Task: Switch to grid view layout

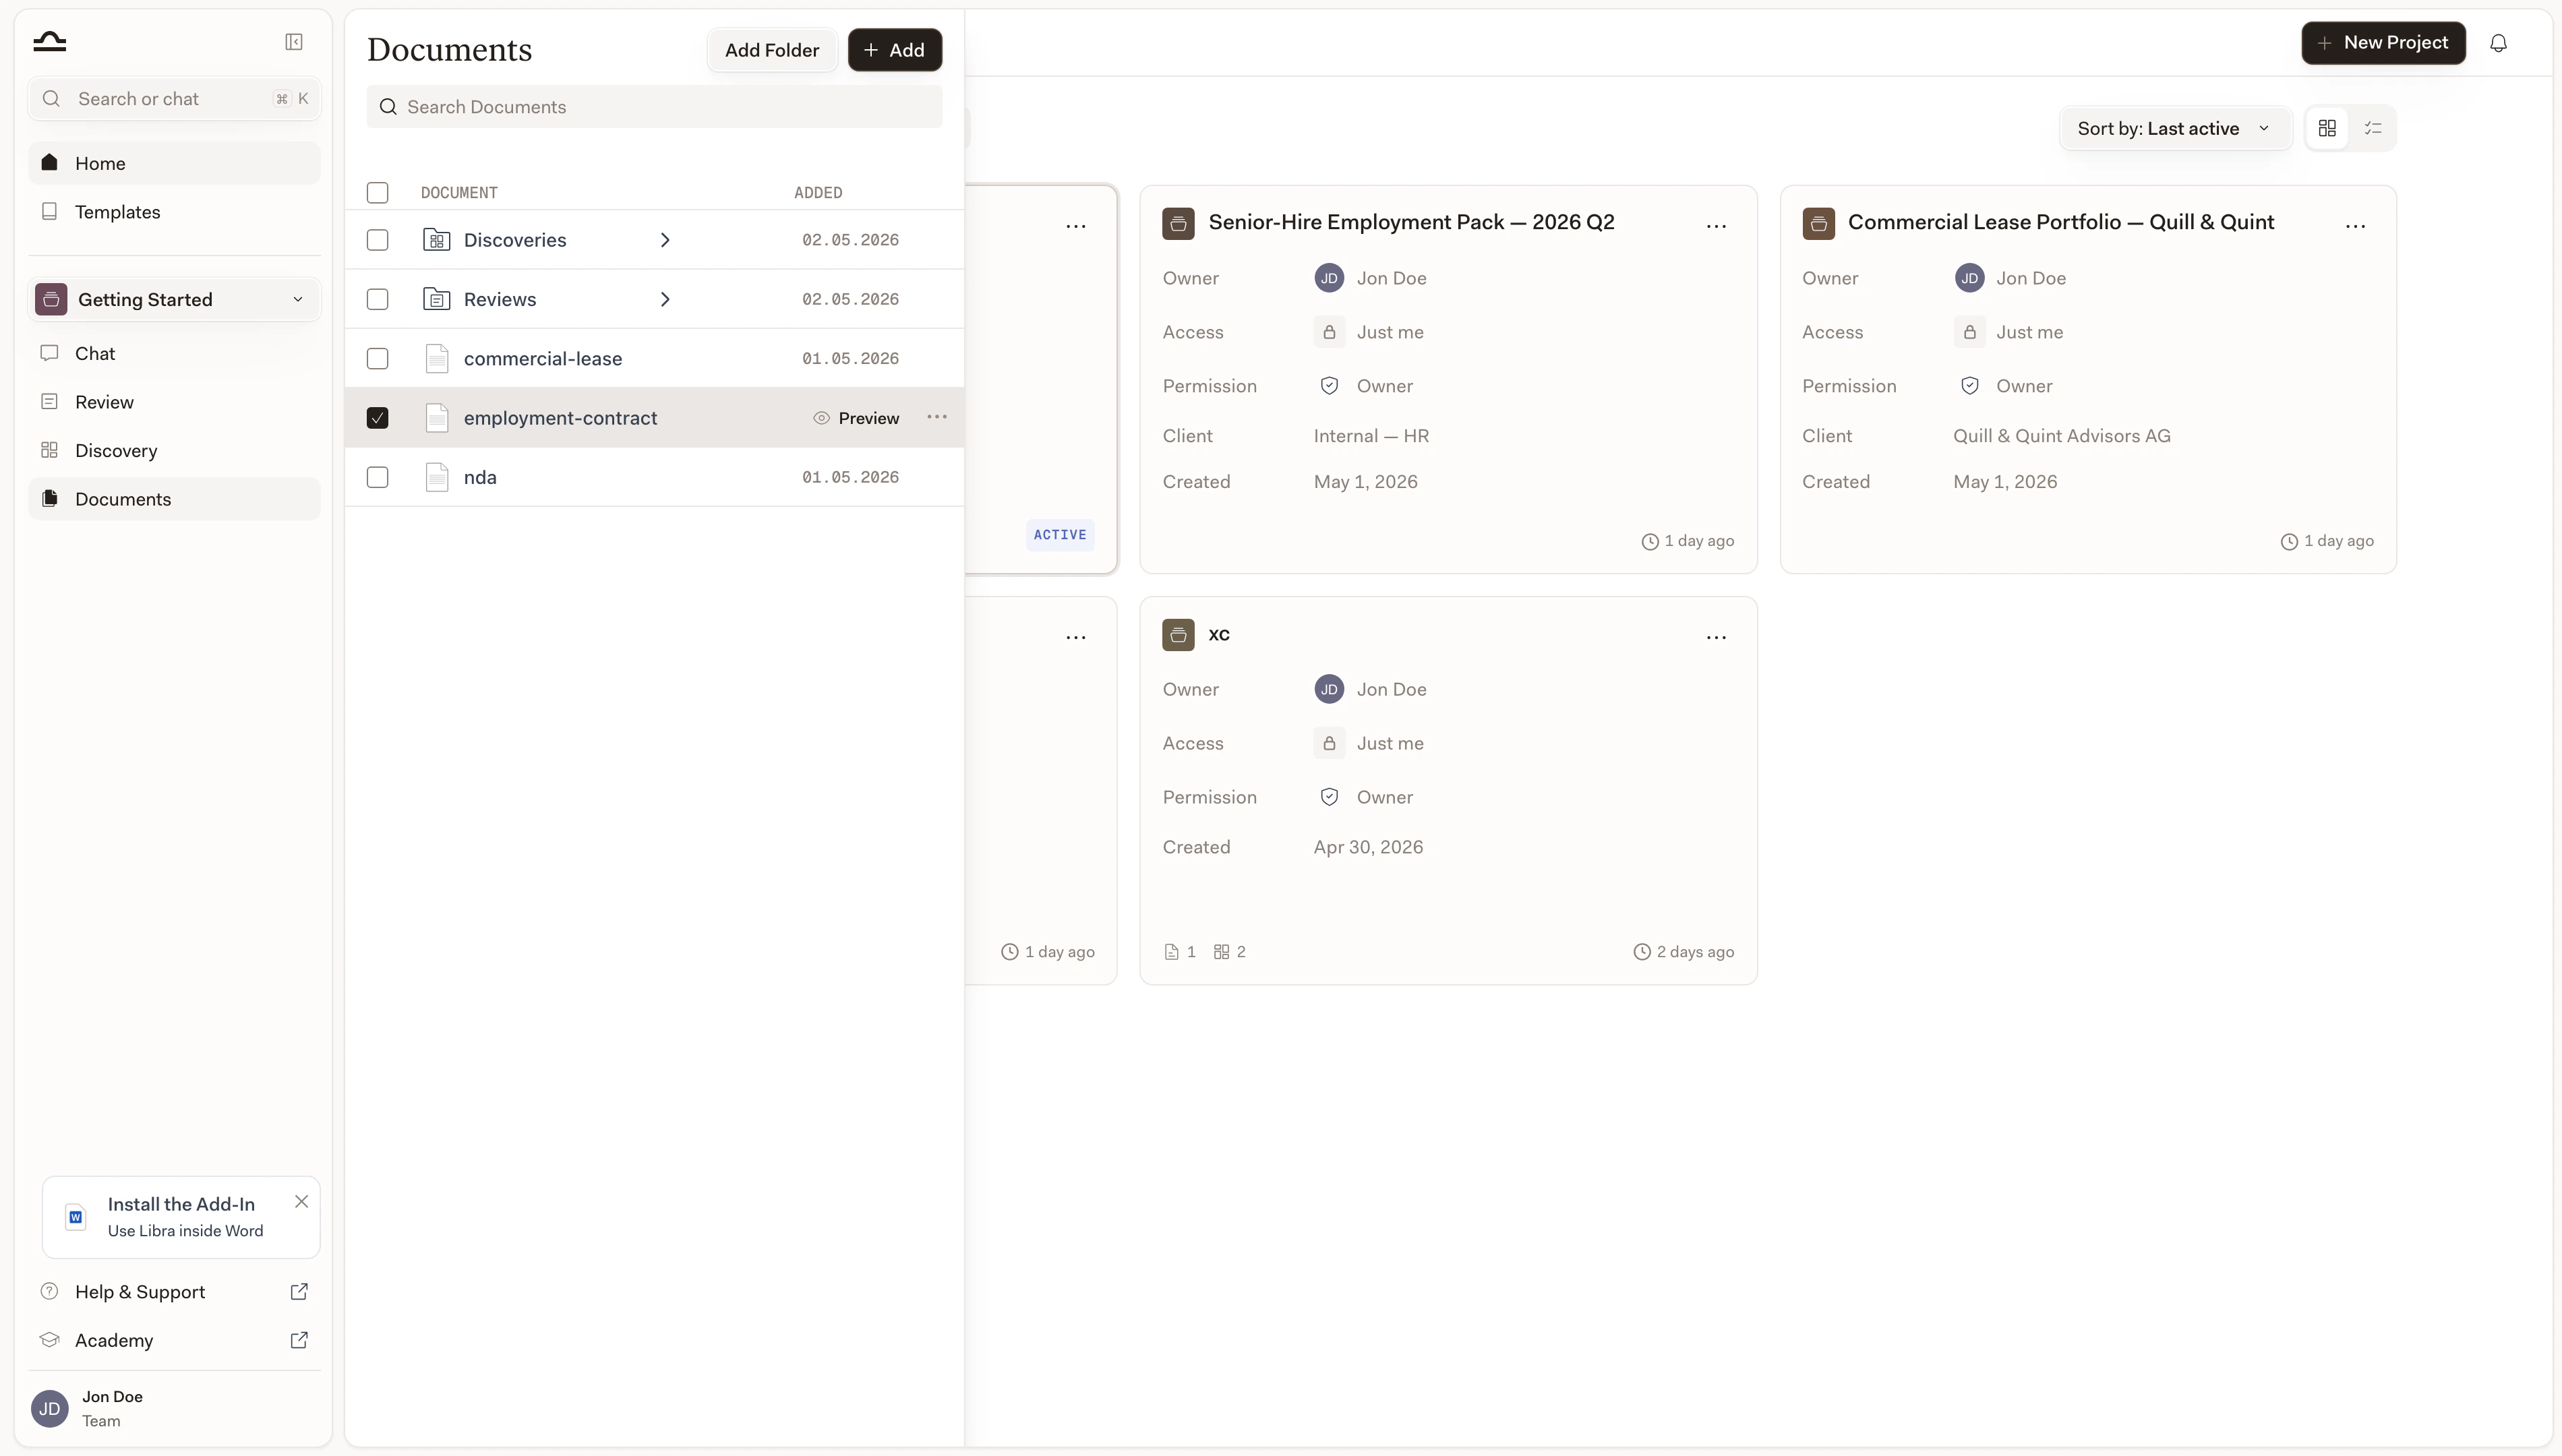Action: (2327, 129)
